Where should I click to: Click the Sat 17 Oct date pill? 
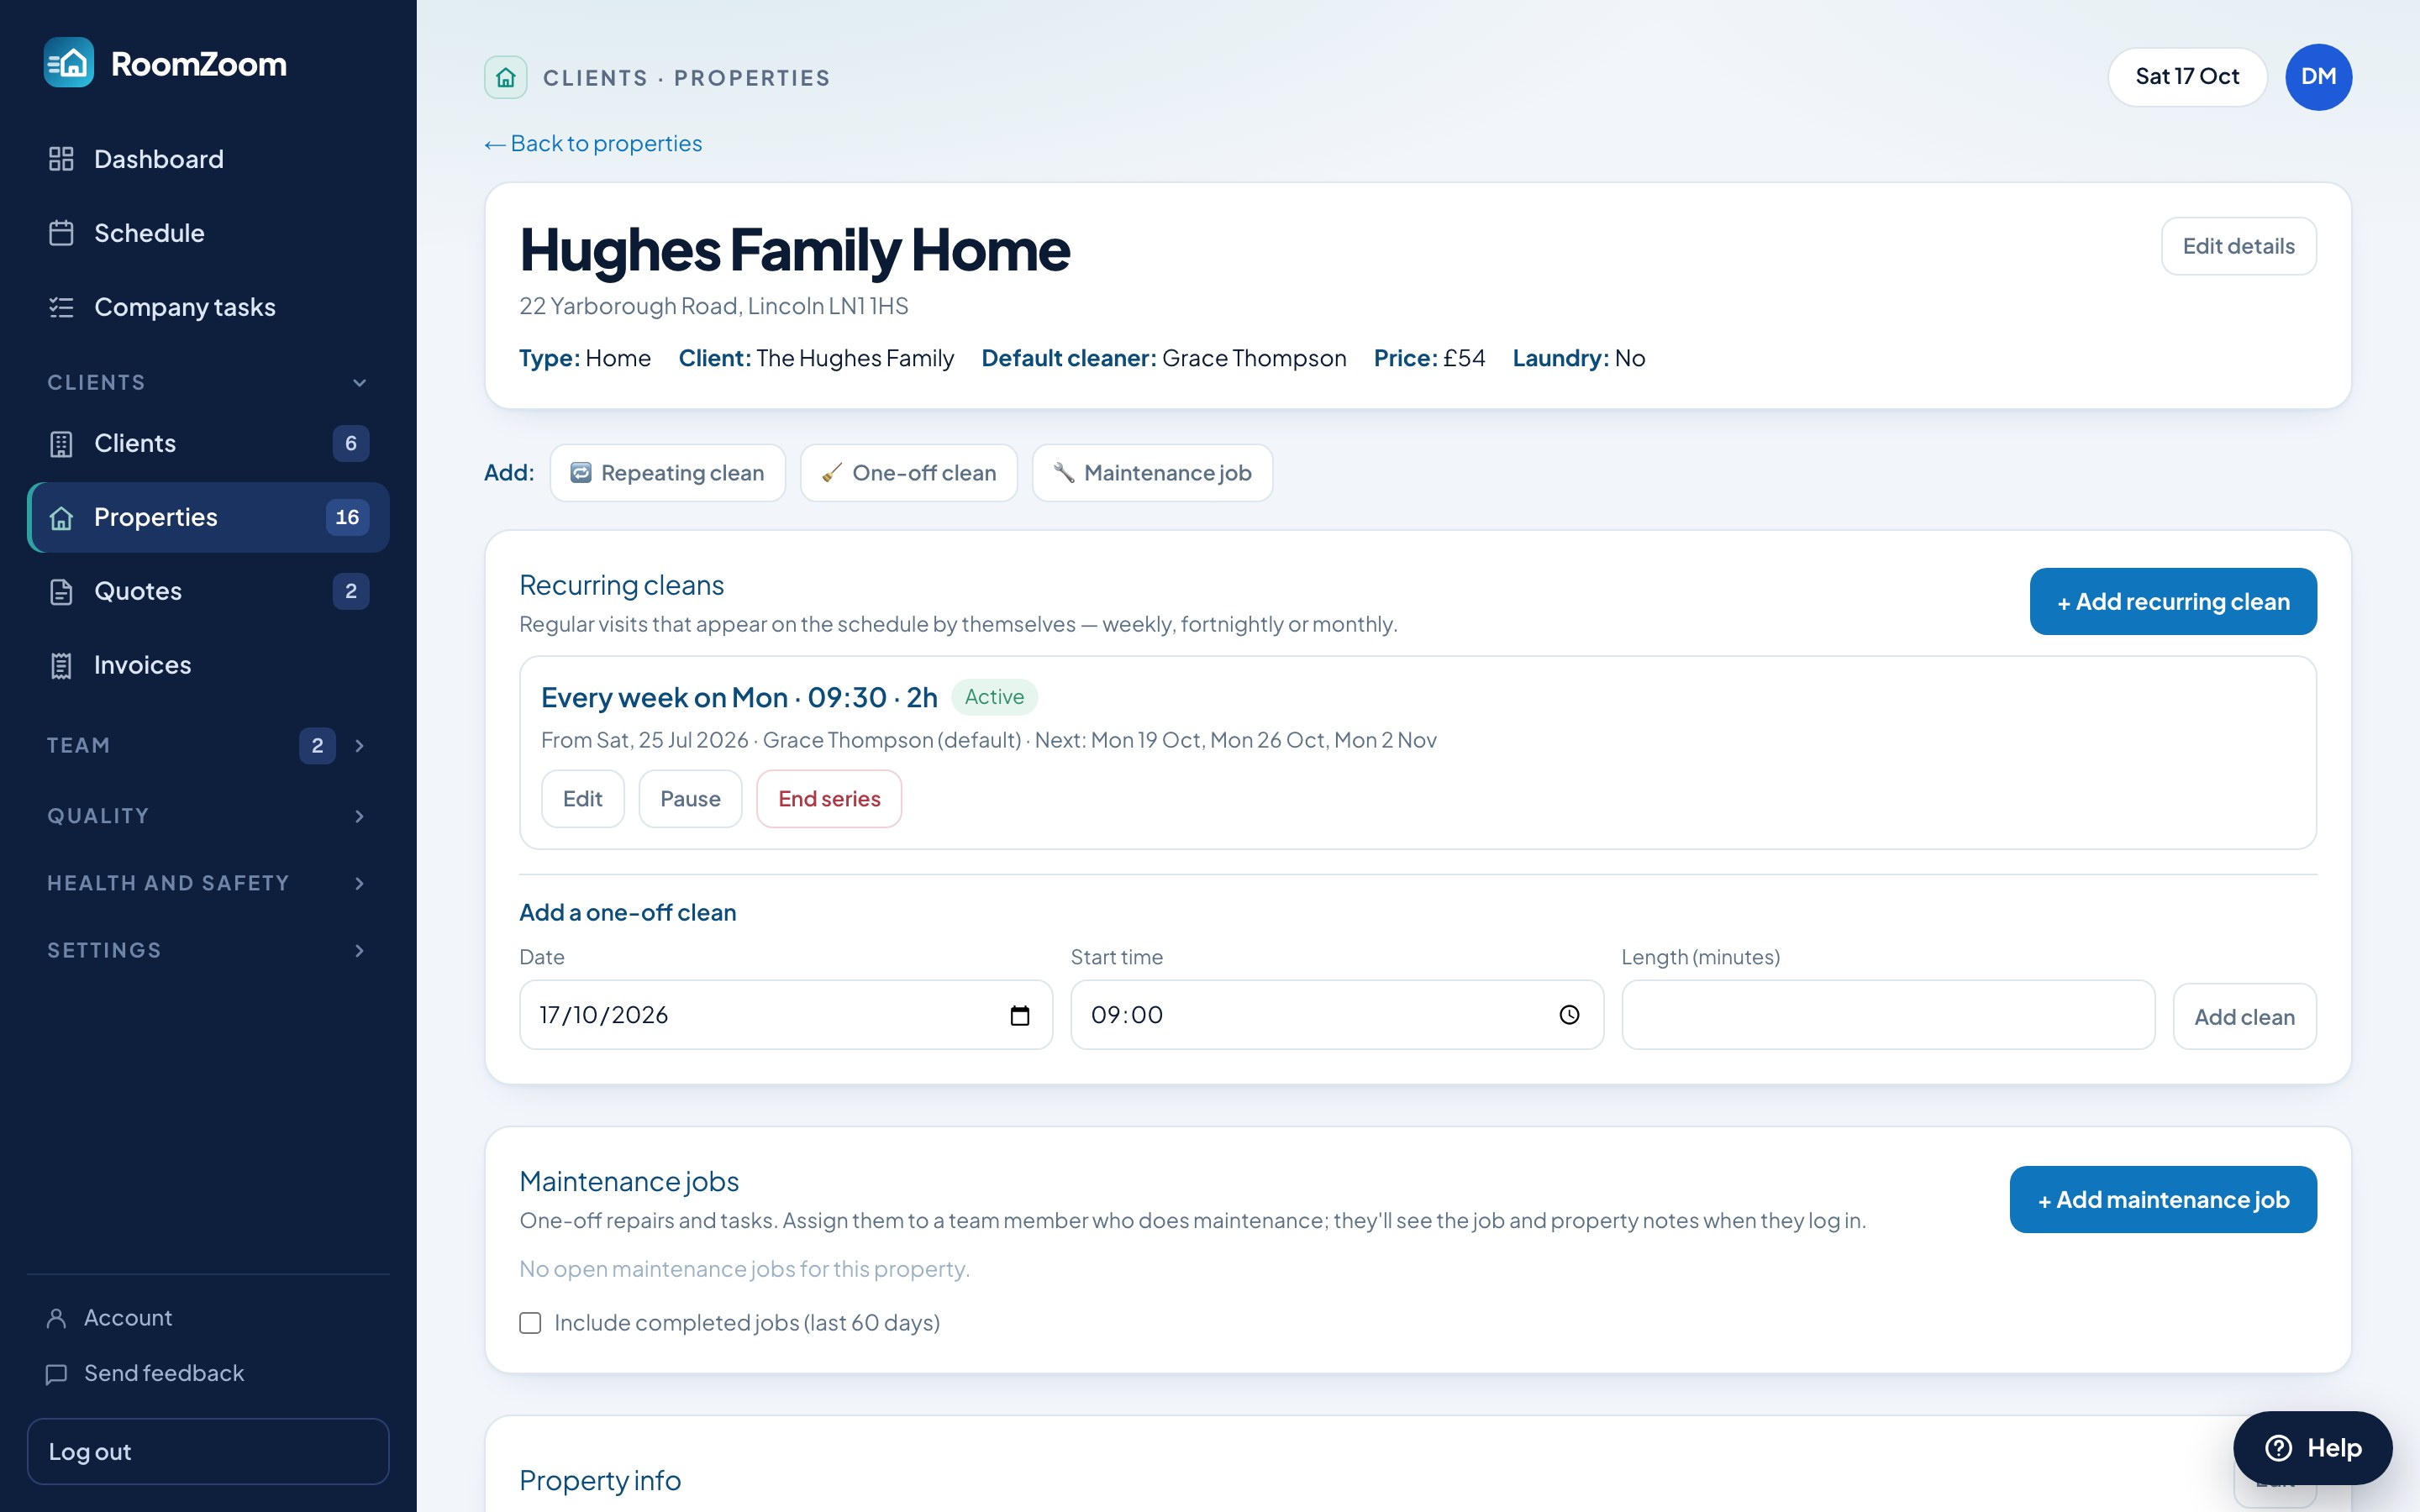[x=2187, y=76]
